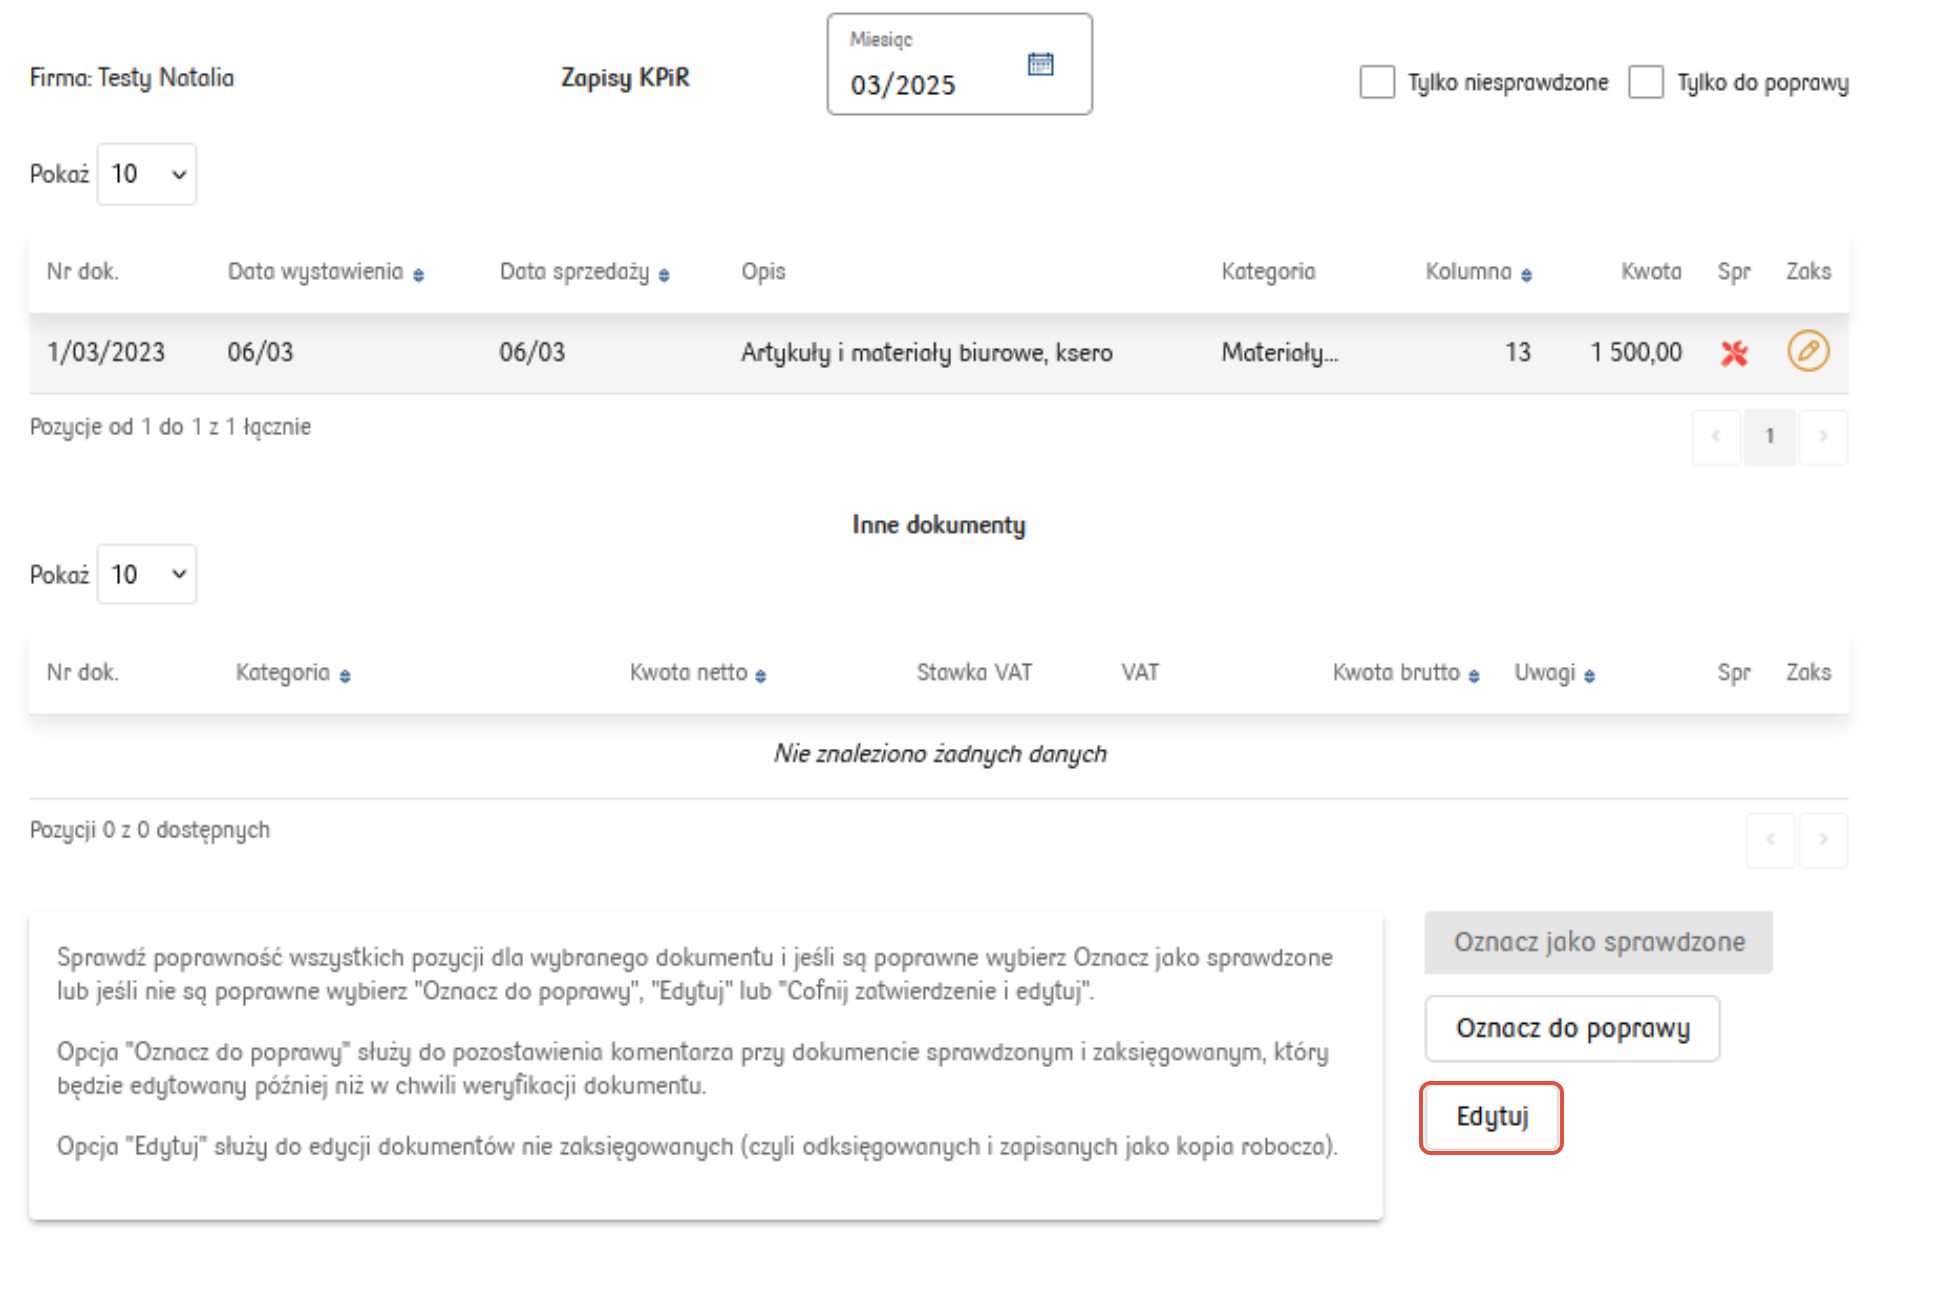Sort by Data wystawienia column arrows
Viewport: 1939px width, 1289px height.
coord(419,275)
